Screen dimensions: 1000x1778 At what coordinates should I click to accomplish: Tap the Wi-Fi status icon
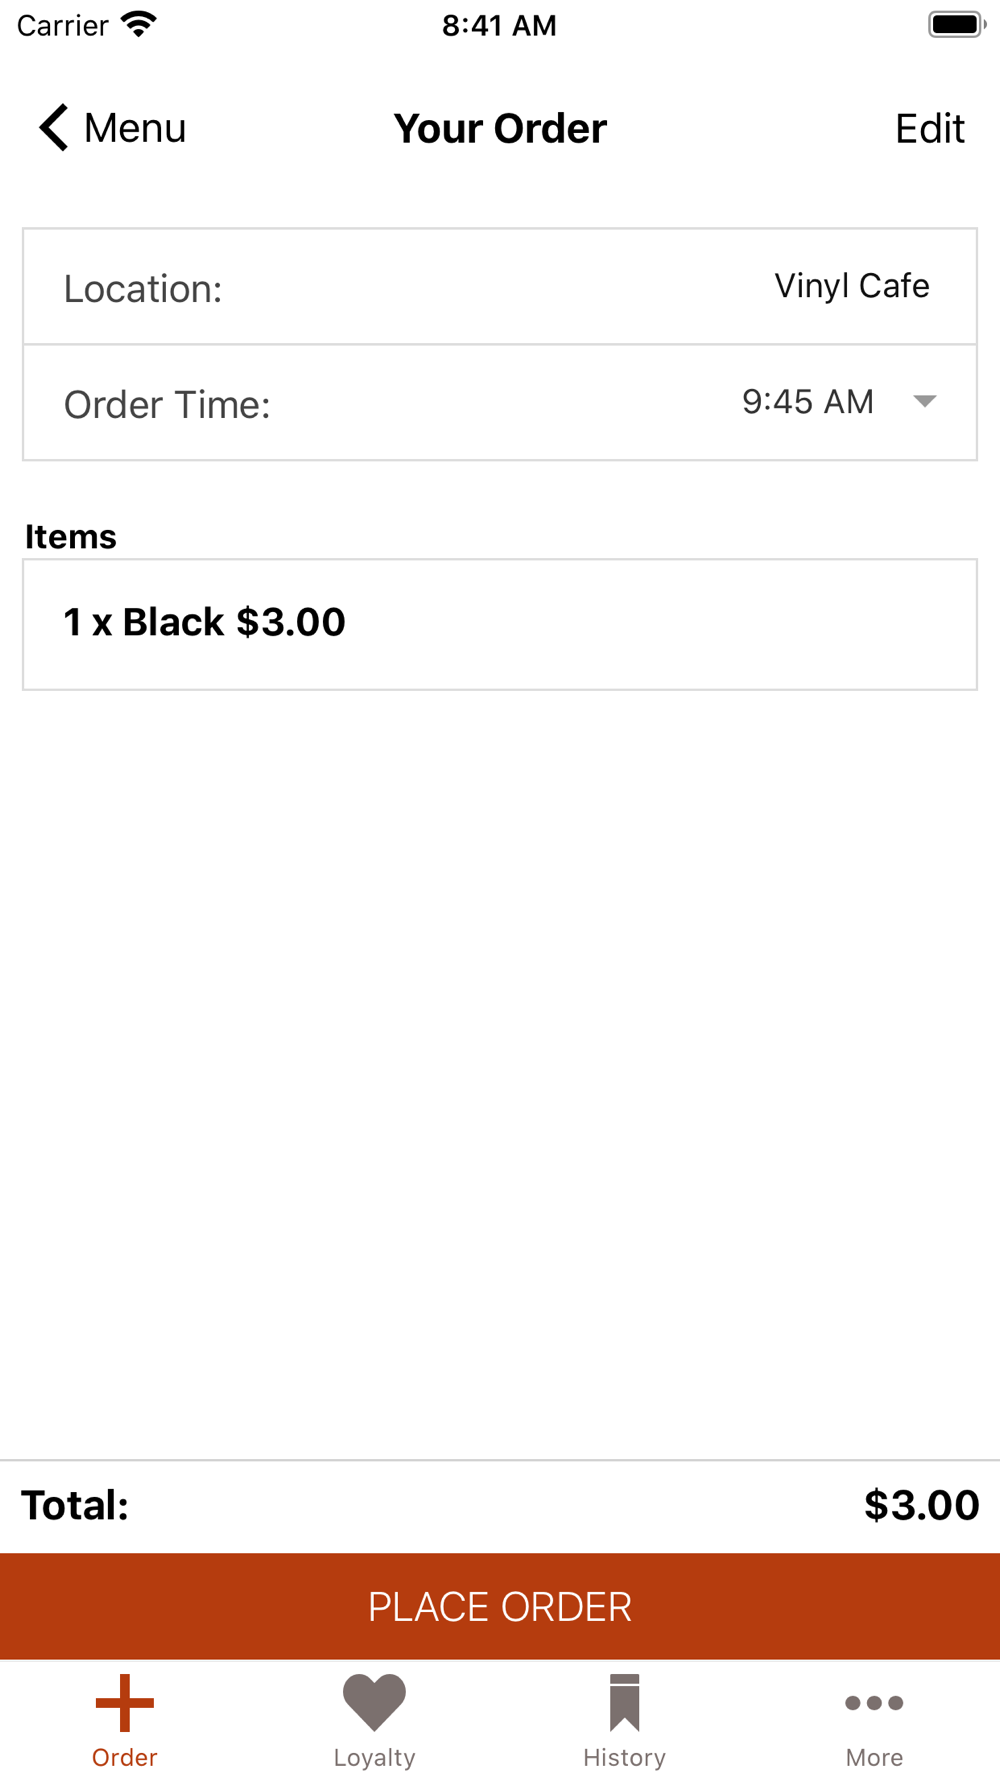click(x=139, y=25)
